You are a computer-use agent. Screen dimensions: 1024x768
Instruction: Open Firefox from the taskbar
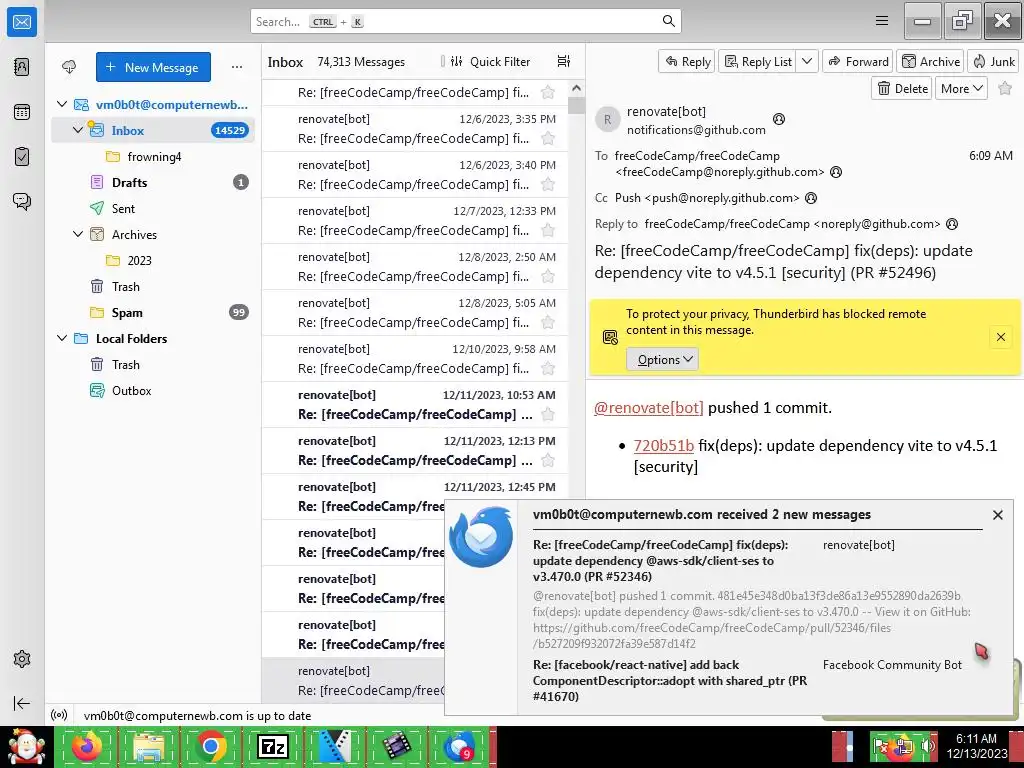coord(86,746)
